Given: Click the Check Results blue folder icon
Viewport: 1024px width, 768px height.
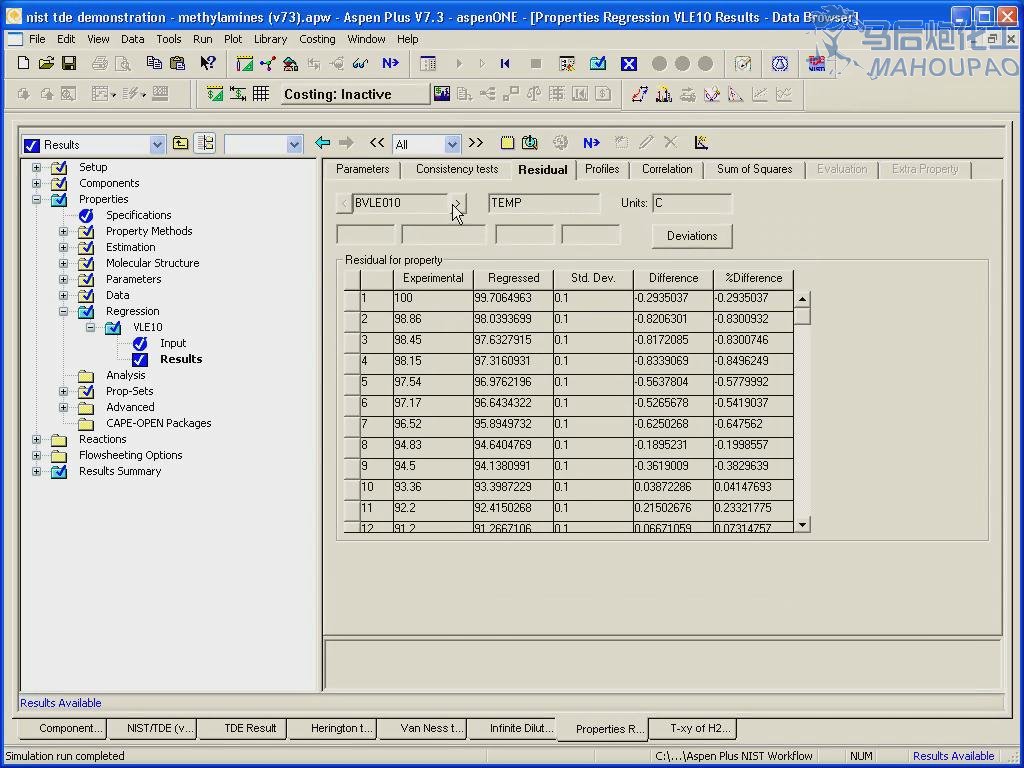Looking at the screenshot, I should coord(598,63).
